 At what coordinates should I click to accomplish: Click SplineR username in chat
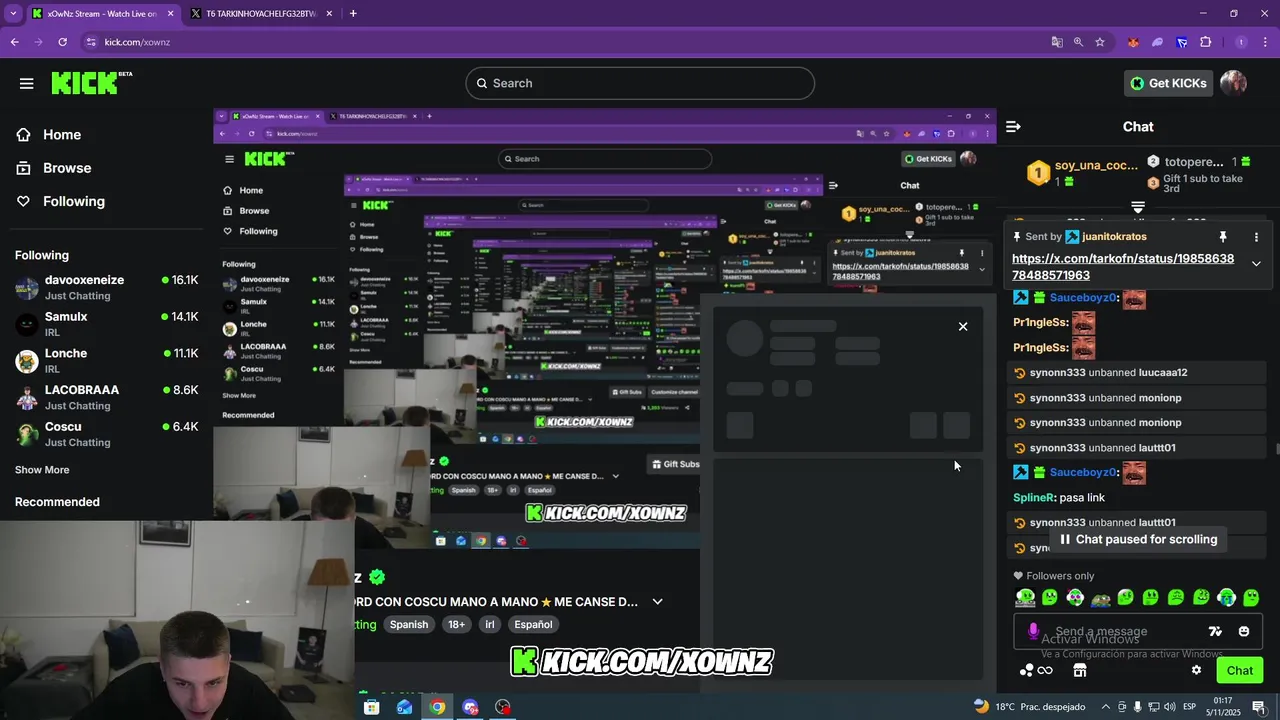click(x=1034, y=497)
